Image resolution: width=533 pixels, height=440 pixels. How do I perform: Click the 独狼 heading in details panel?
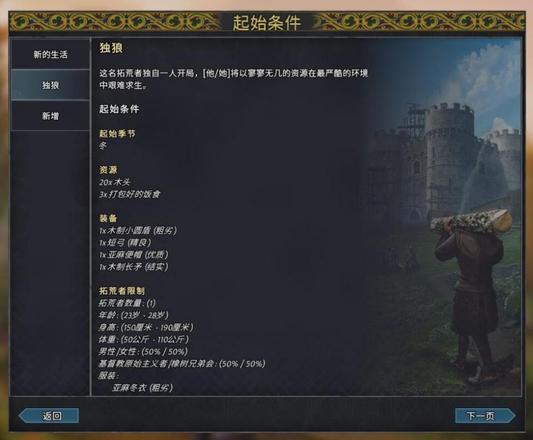(111, 48)
